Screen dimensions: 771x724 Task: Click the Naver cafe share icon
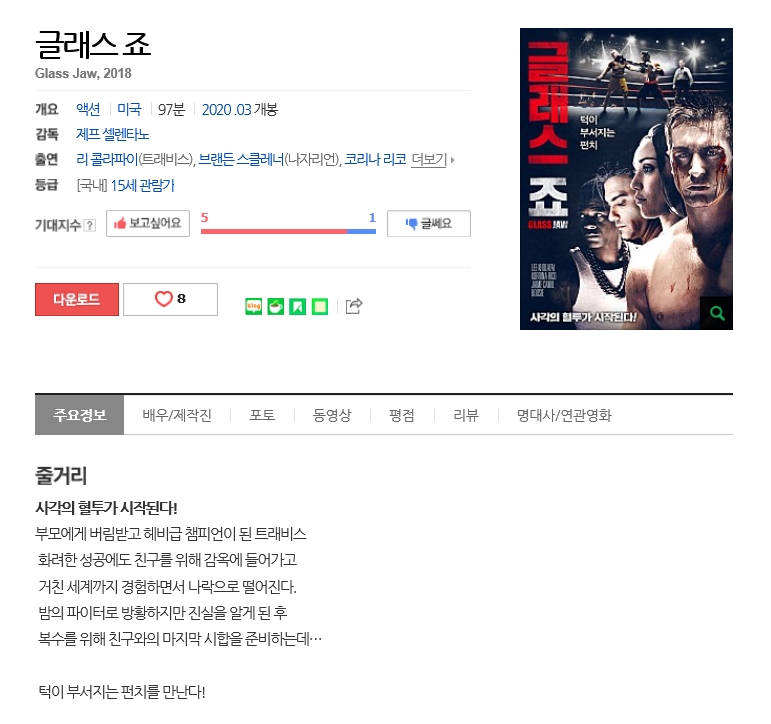click(275, 306)
